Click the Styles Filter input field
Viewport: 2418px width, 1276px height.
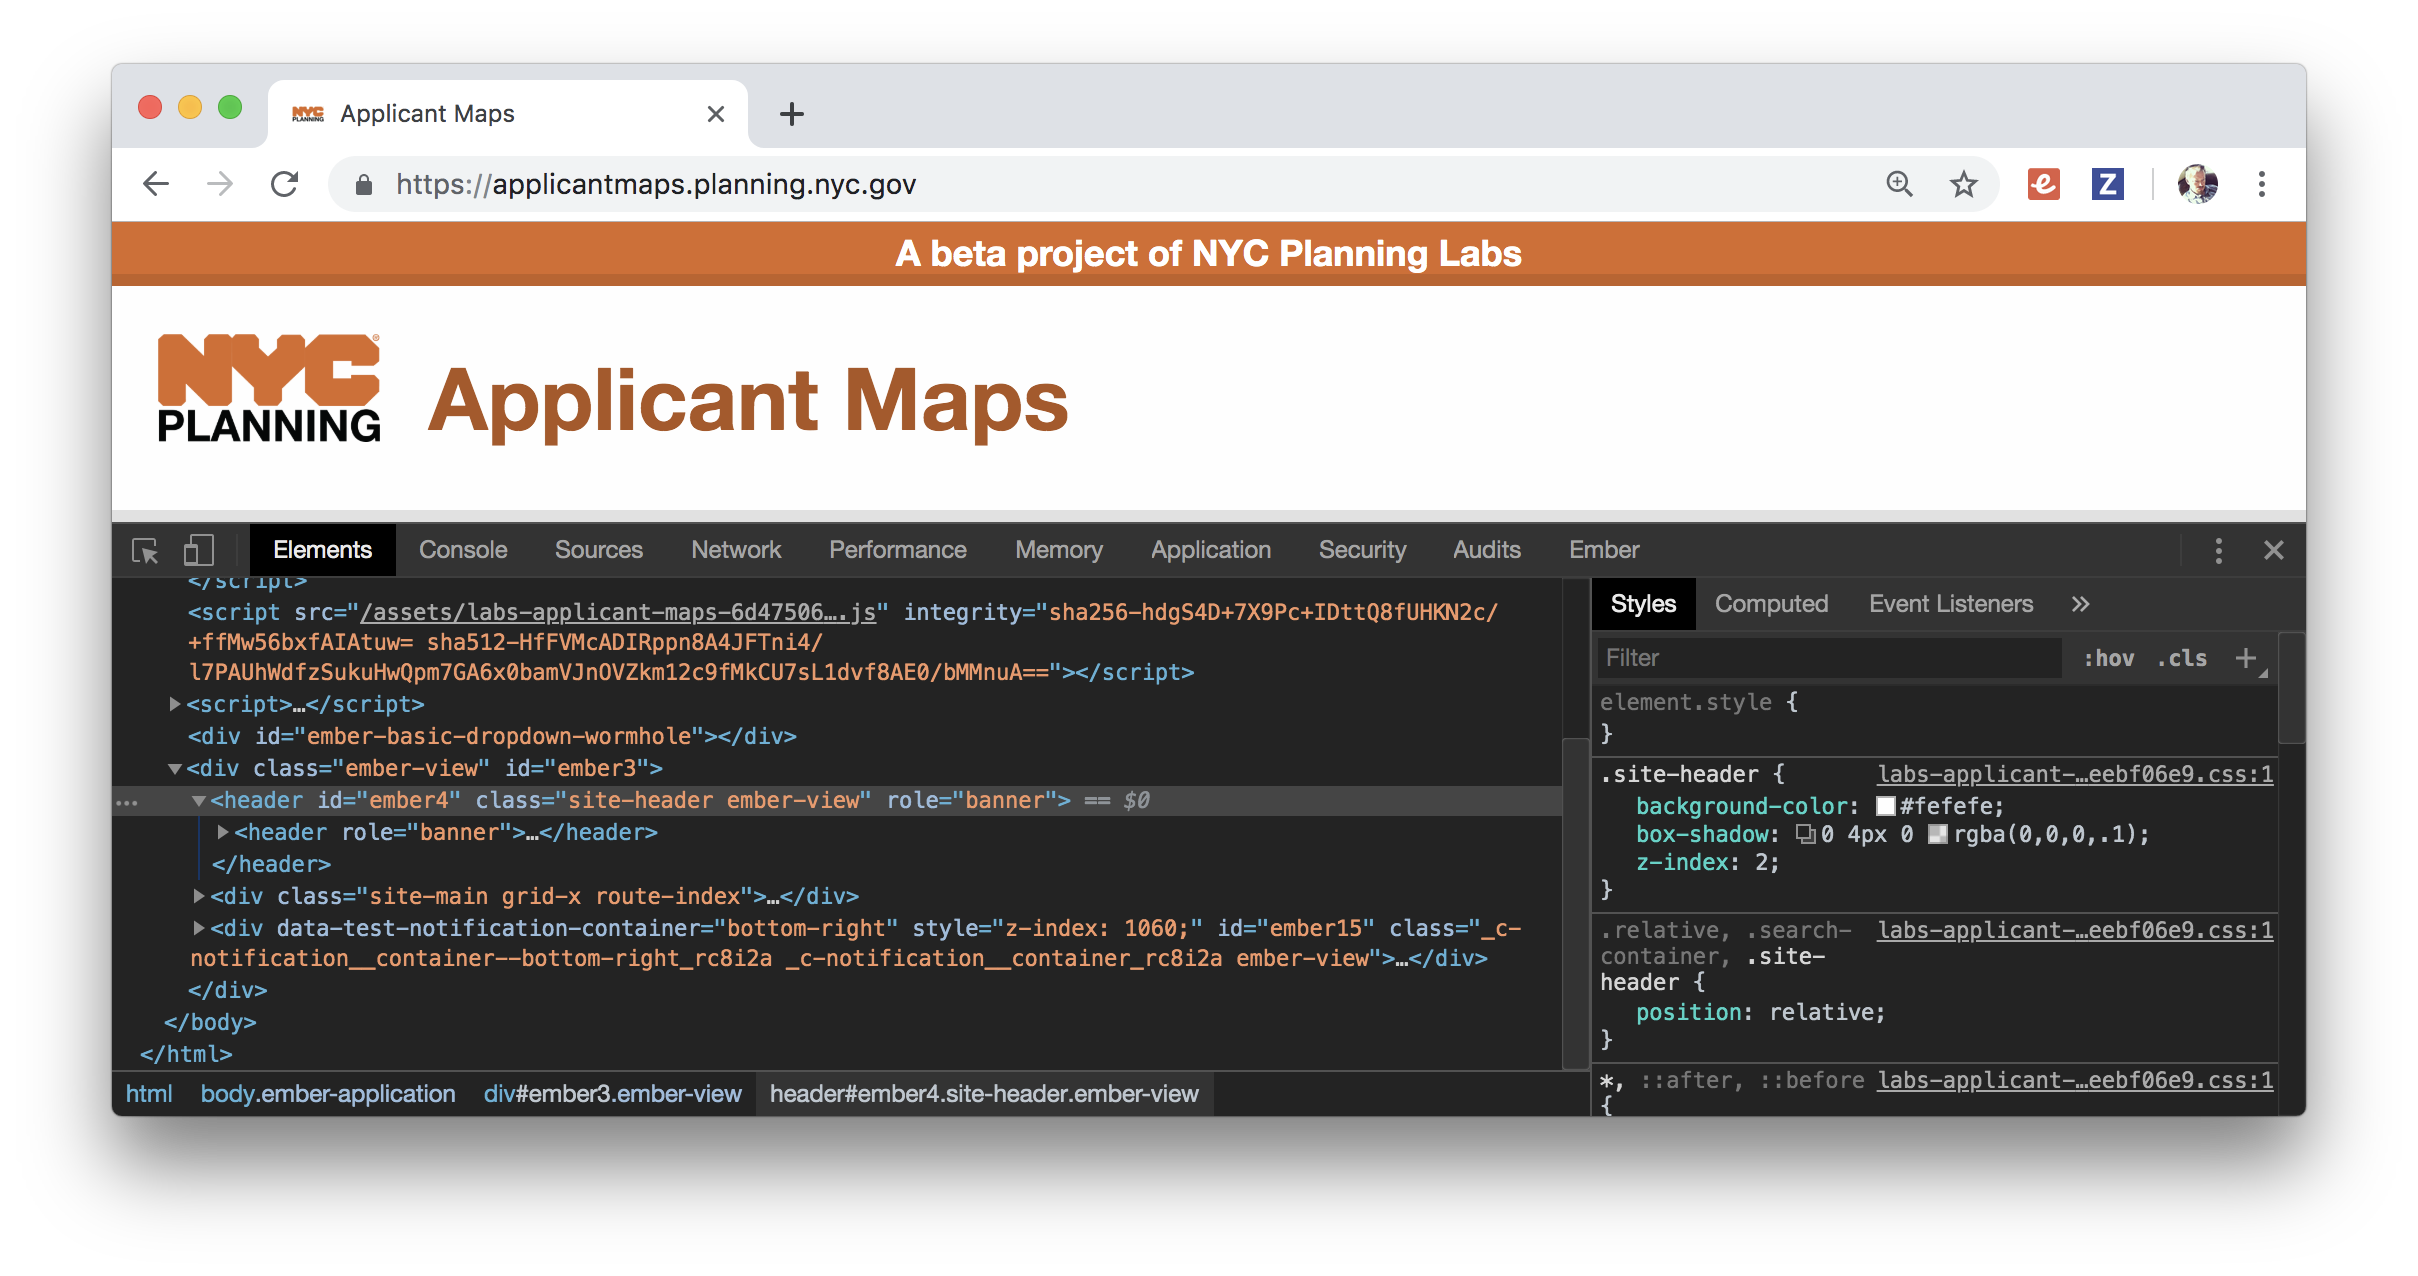coord(1828,658)
